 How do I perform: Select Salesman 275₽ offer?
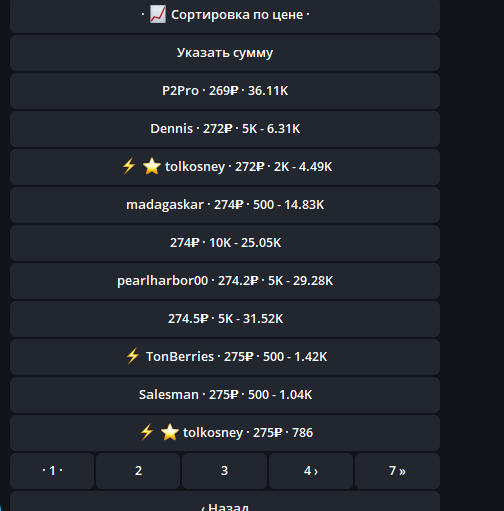225,395
